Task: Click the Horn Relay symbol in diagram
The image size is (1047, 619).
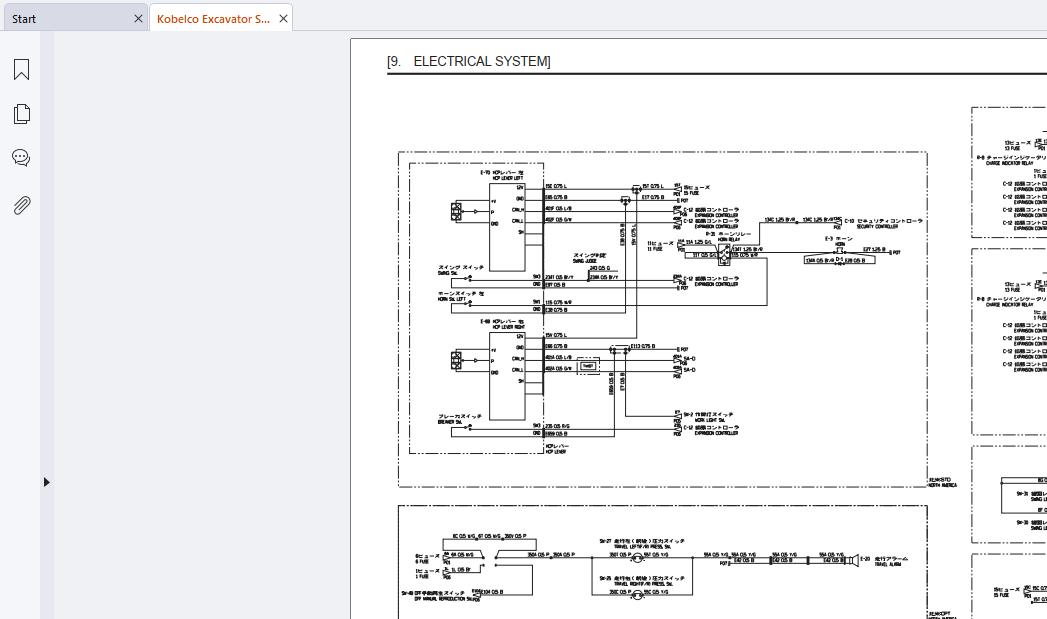Action: coord(724,254)
